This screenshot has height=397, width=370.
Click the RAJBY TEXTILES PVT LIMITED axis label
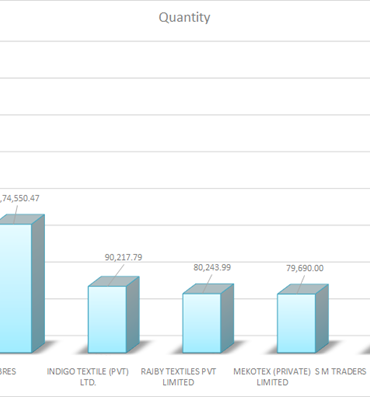pos(178,377)
